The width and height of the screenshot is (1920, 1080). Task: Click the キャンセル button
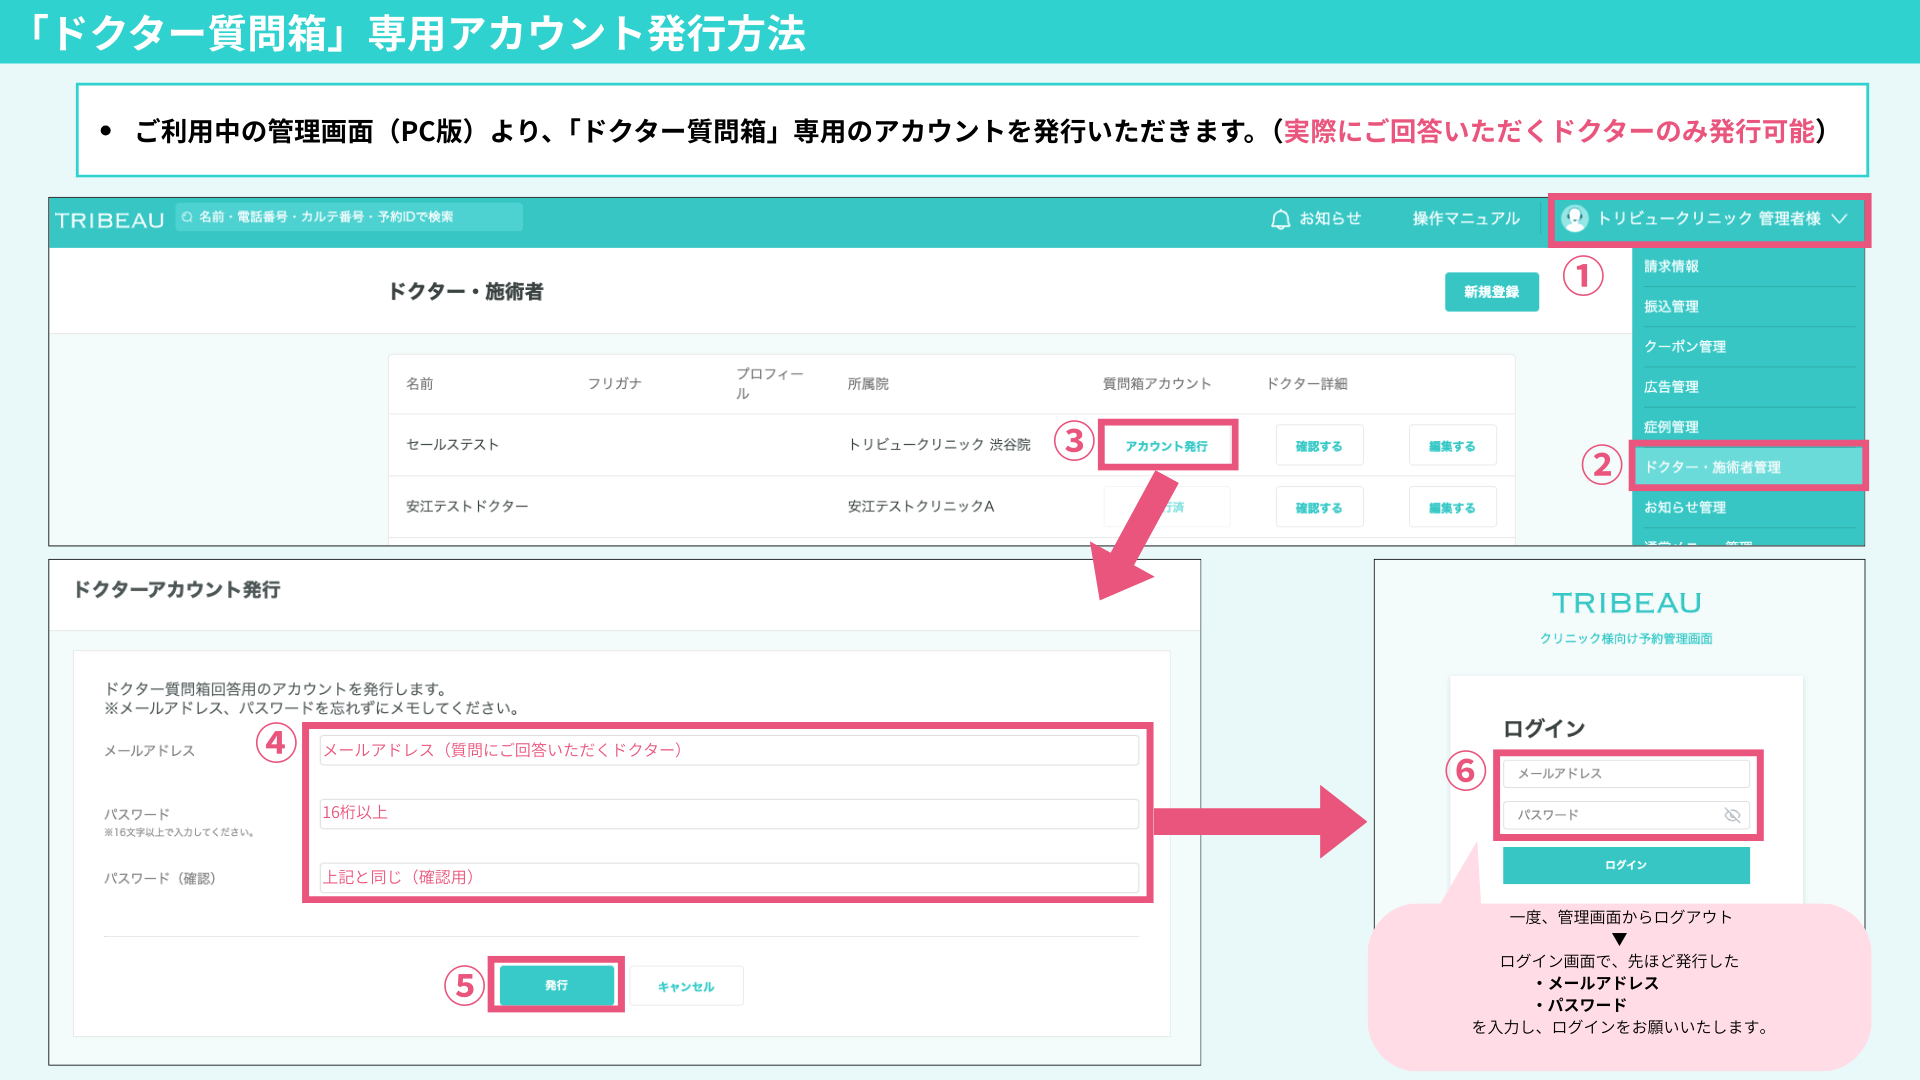[x=686, y=986]
